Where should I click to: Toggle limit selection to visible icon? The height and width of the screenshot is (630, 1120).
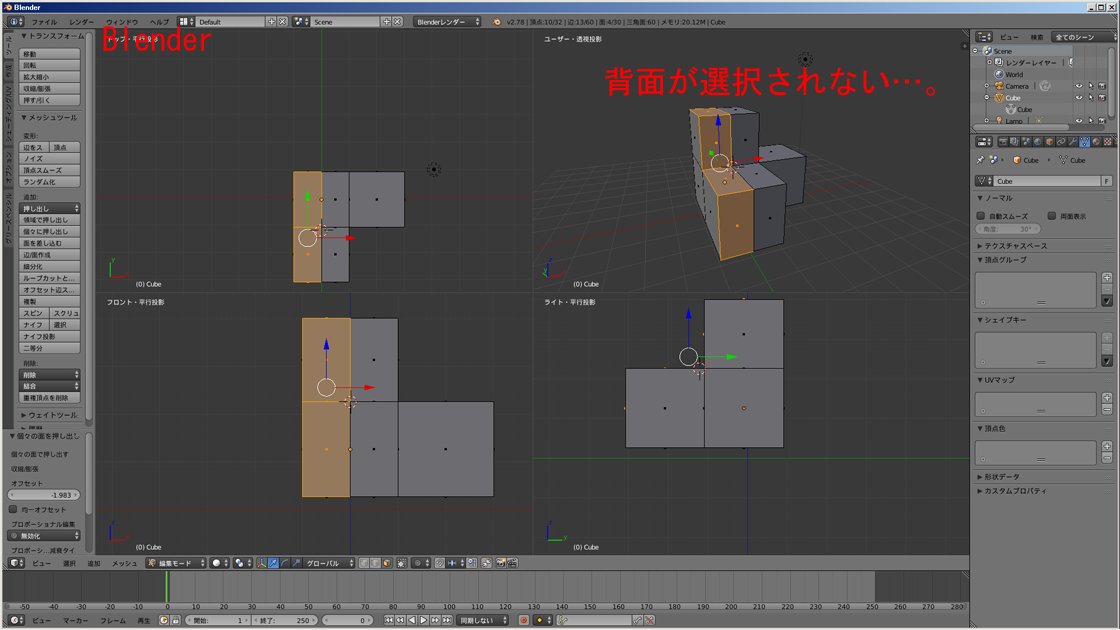click(402, 564)
